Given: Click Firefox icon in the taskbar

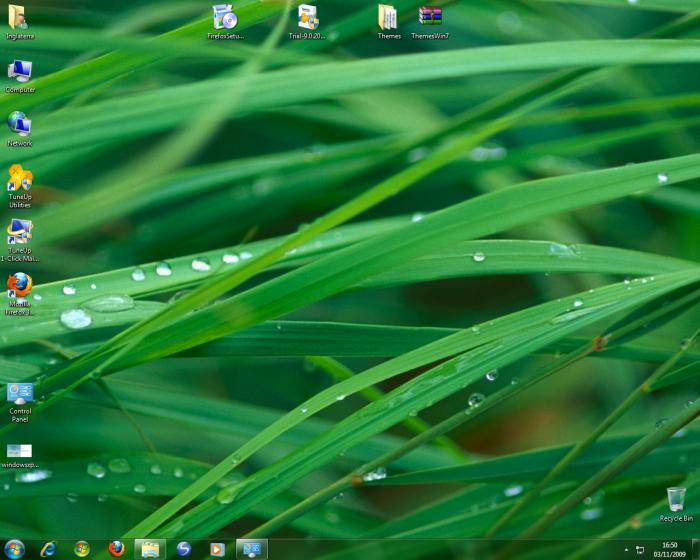Looking at the screenshot, I should click(116, 548).
